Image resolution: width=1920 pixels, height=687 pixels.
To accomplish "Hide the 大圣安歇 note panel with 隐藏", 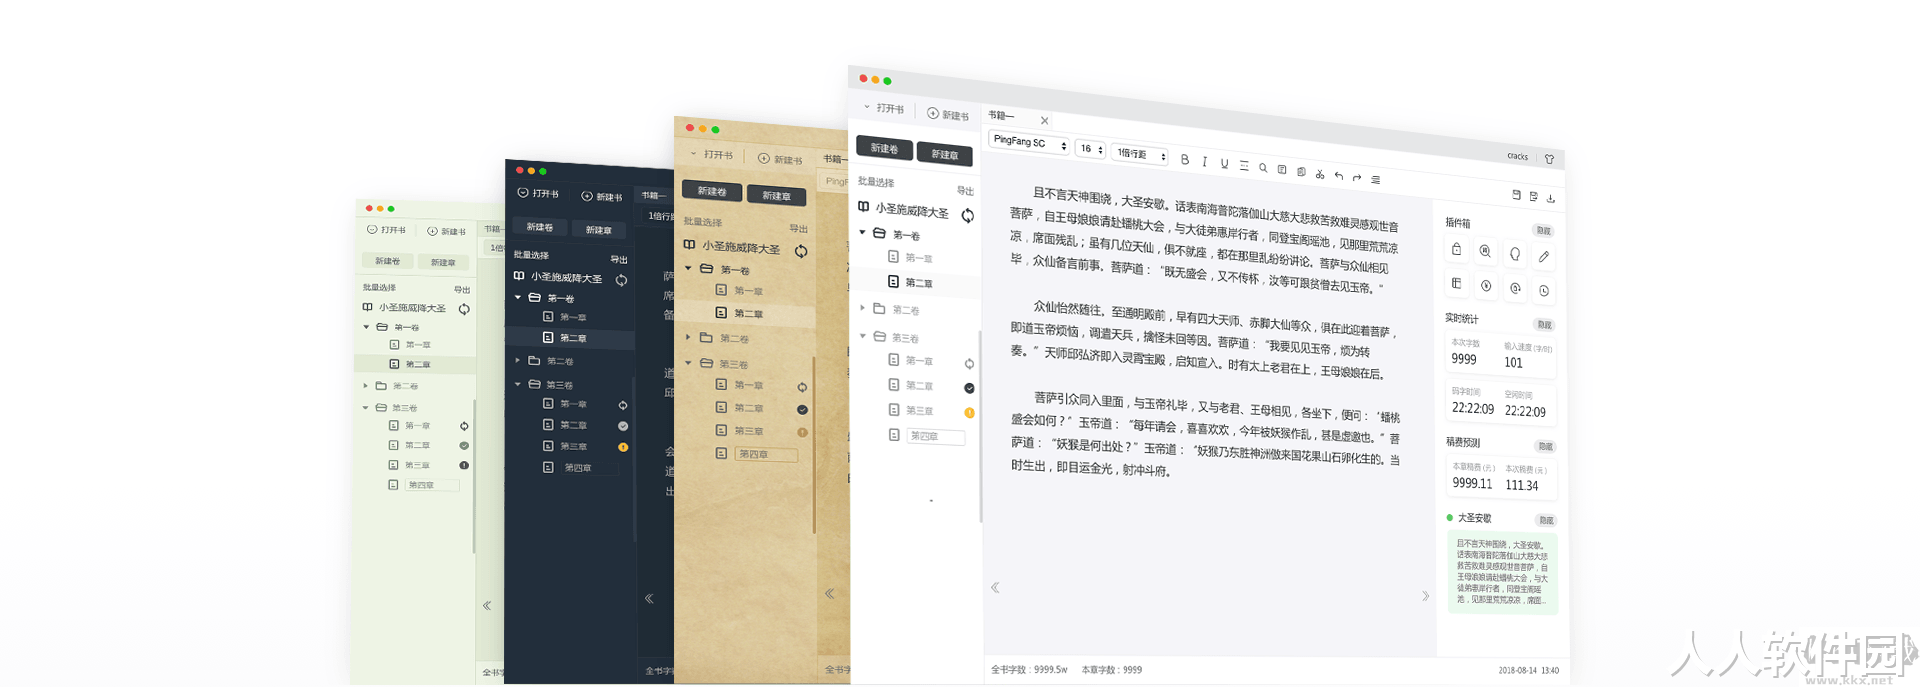I will coord(1546,520).
